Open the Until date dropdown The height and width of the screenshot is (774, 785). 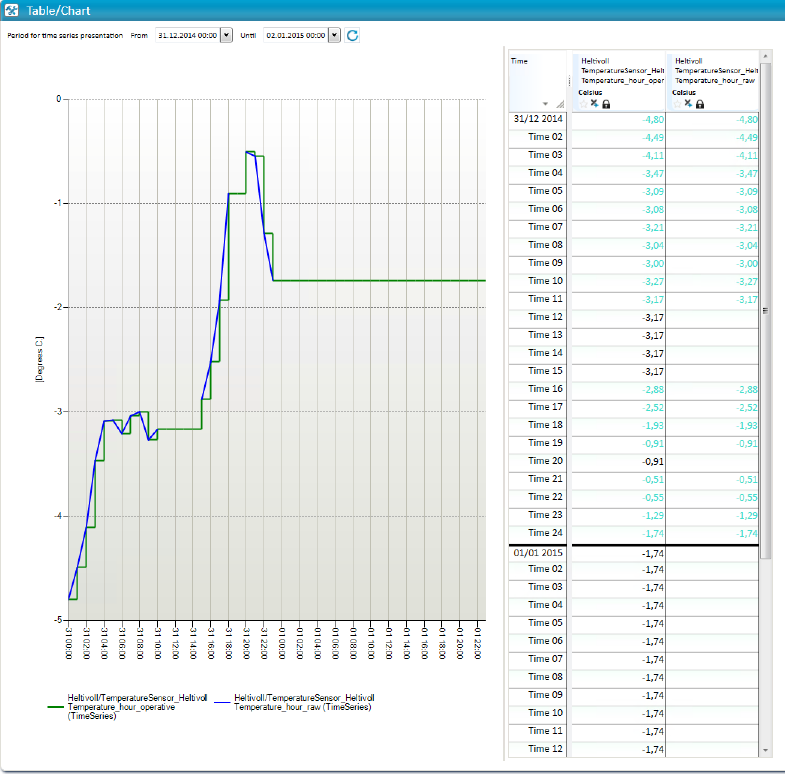(334, 35)
